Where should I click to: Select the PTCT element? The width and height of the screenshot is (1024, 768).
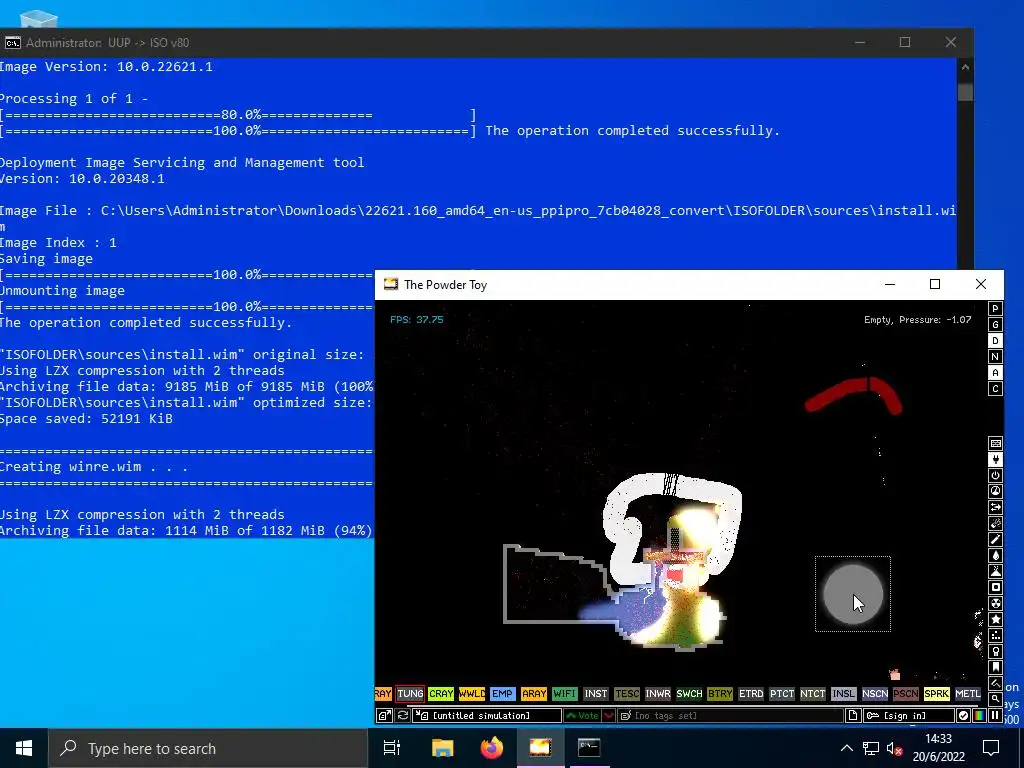pos(782,694)
